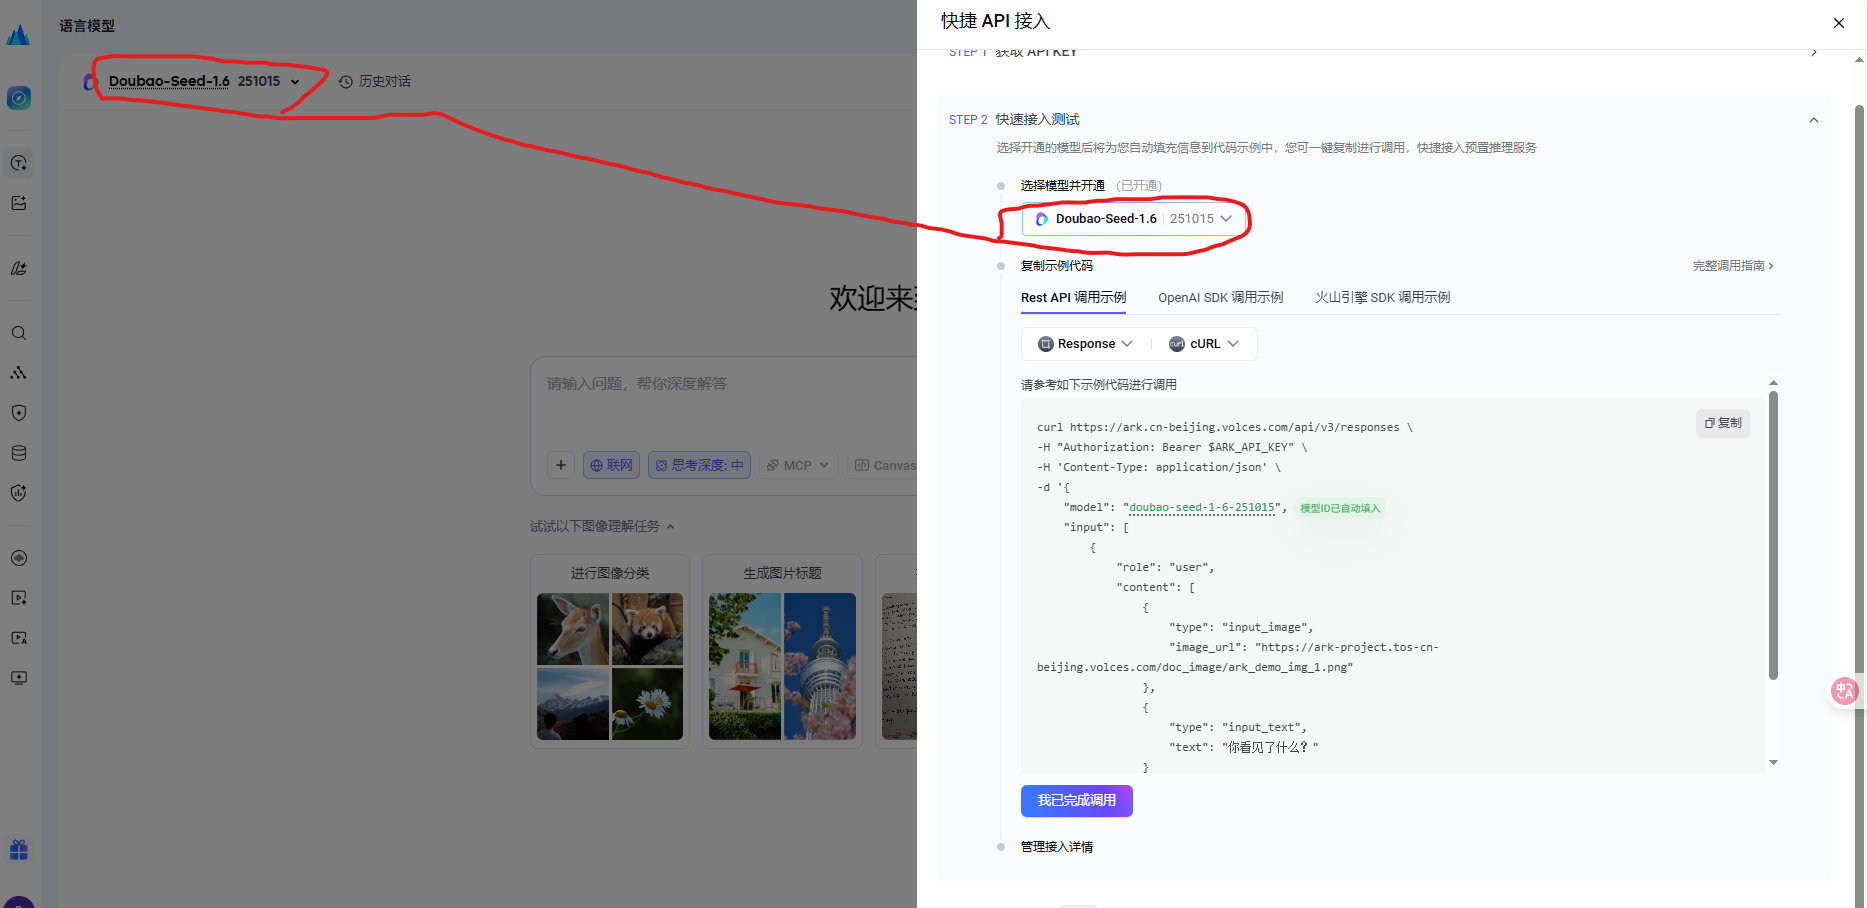Click the code block scroll-up arrow
Screen dimensions: 1868x908
pos(1773,383)
